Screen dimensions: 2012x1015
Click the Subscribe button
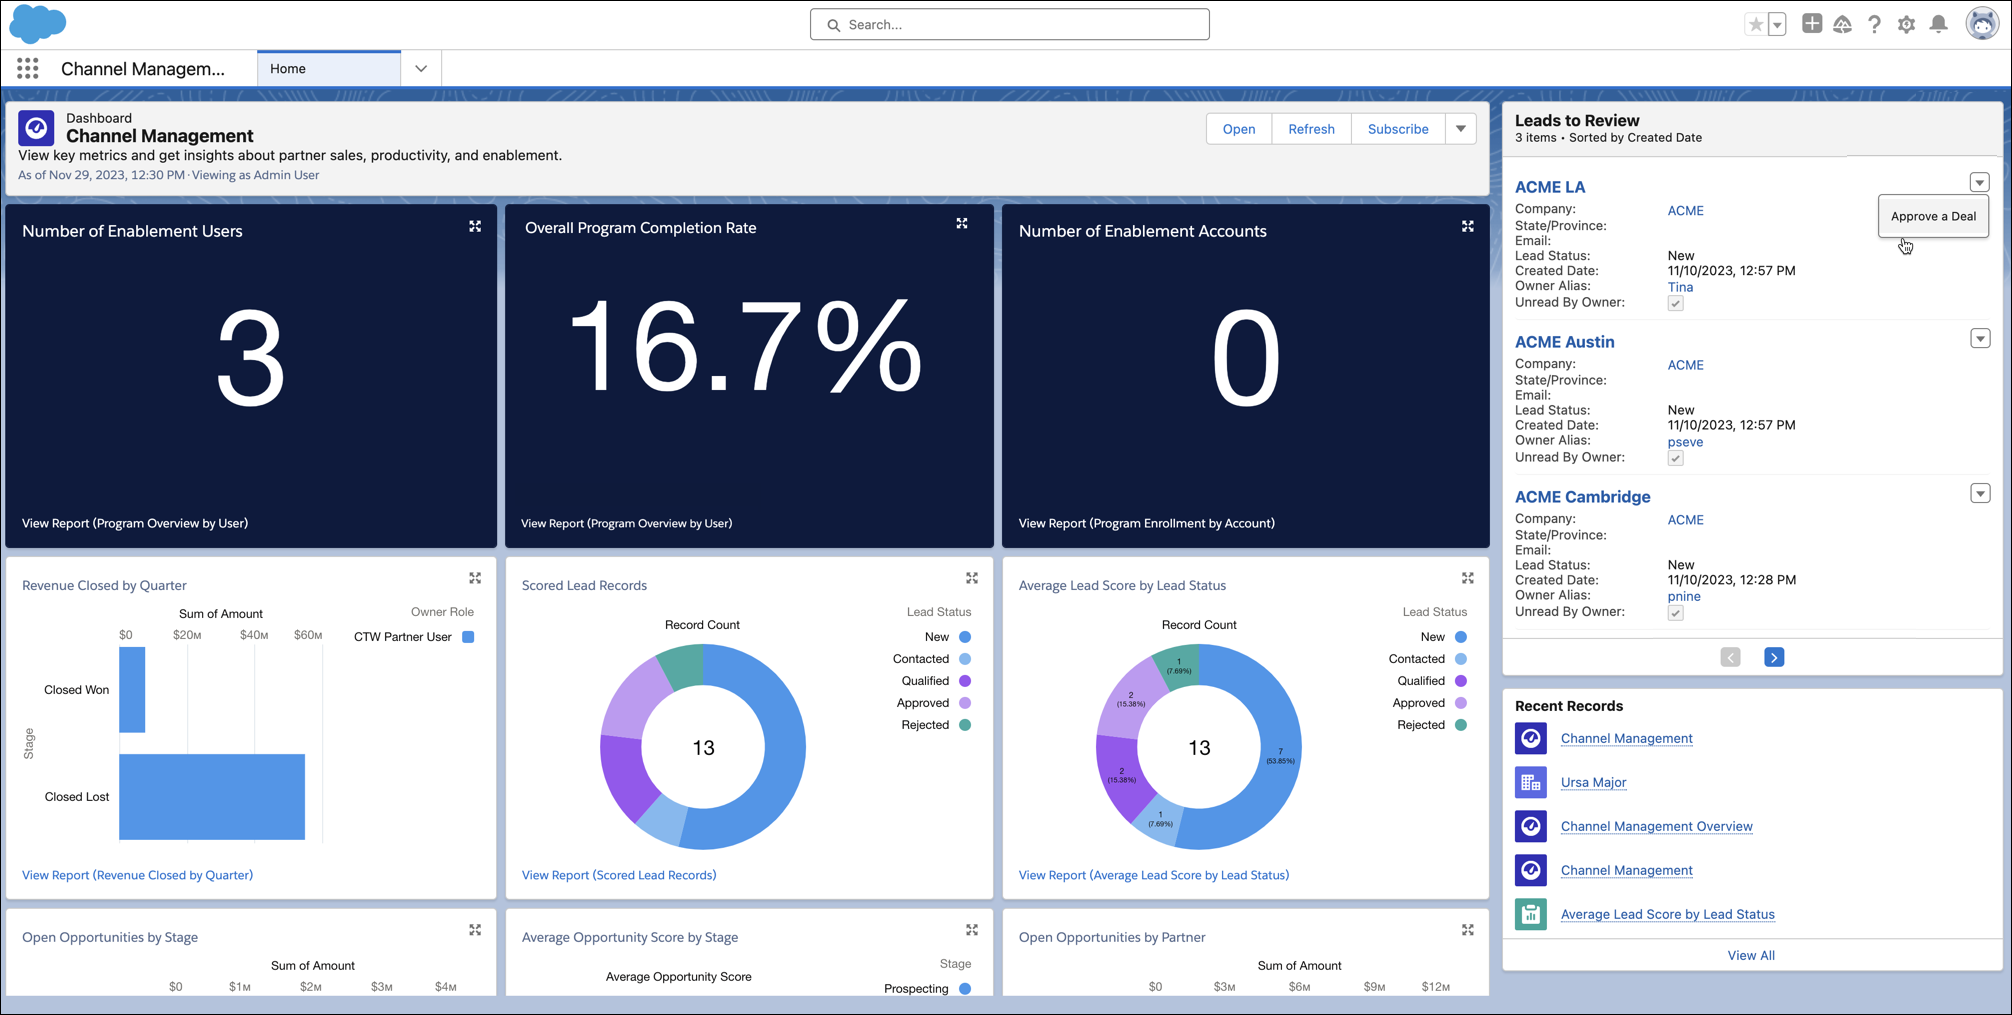(1398, 129)
